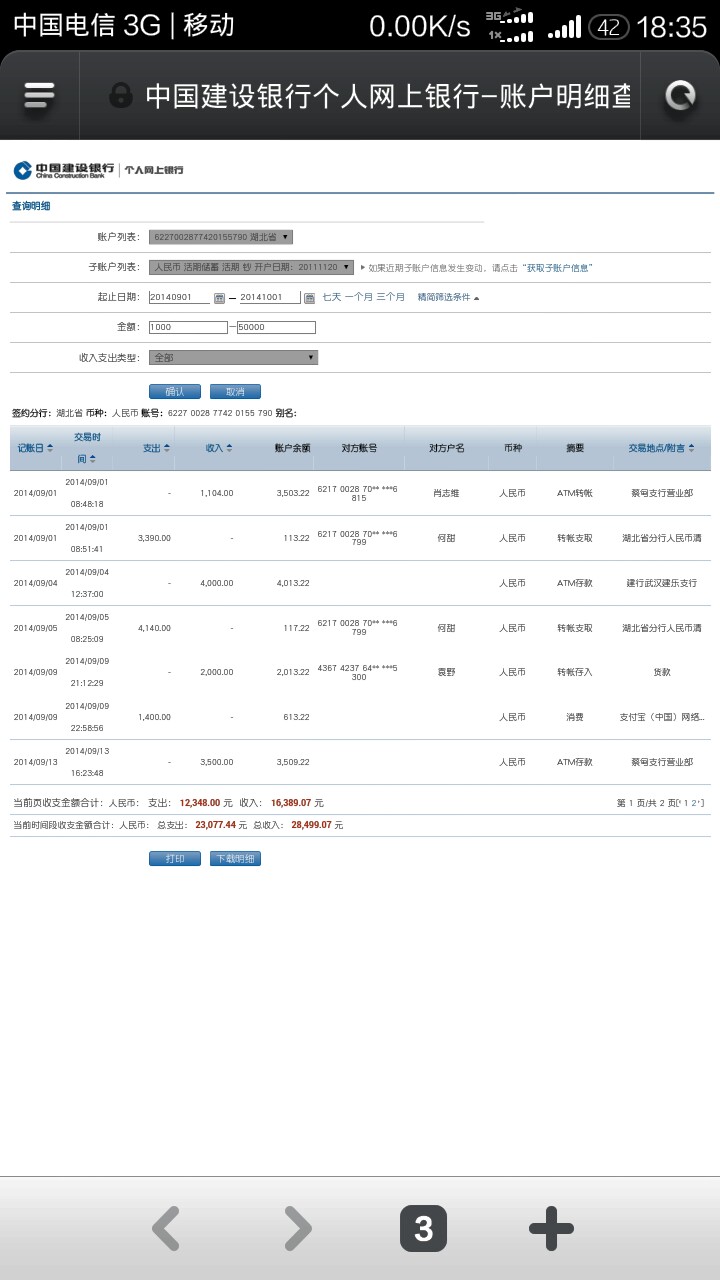Open calendar icon for start date
Screen dimensions: 720x1280
click(219, 298)
